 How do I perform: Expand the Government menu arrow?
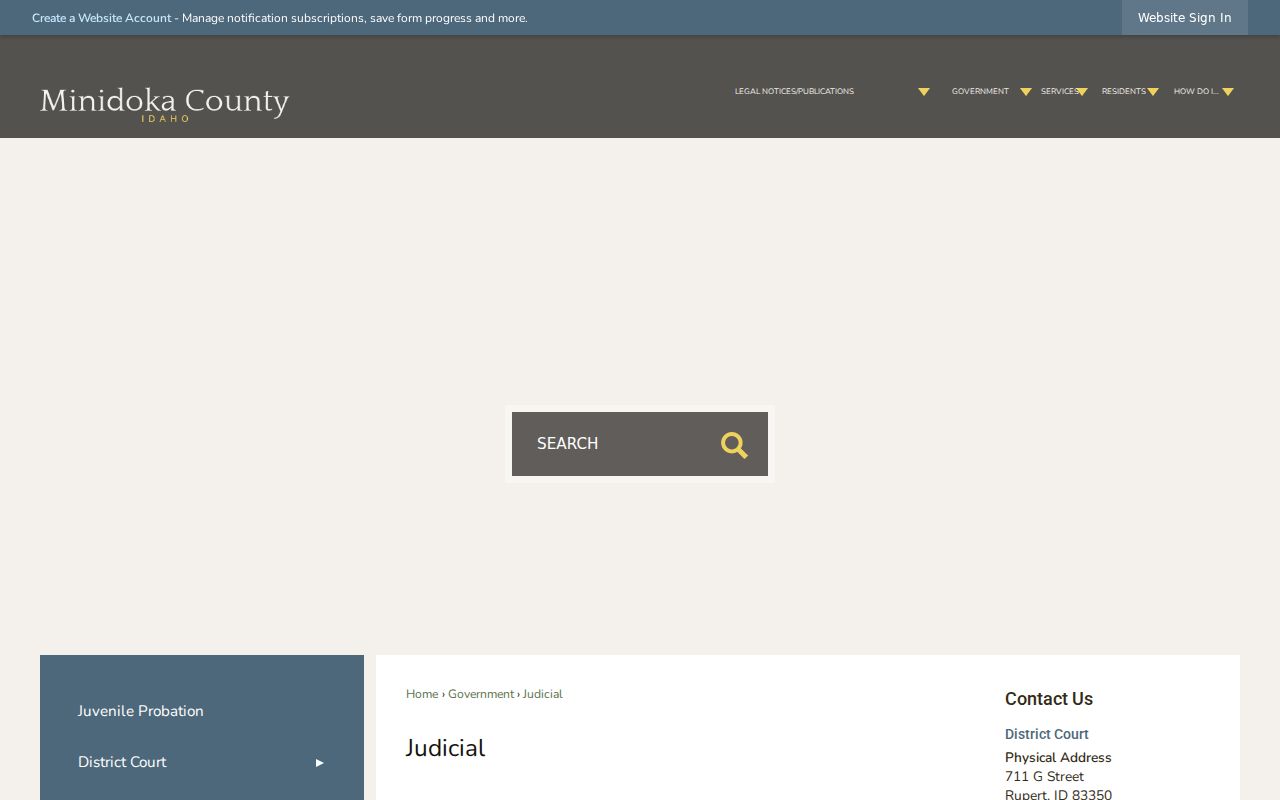(1025, 92)
